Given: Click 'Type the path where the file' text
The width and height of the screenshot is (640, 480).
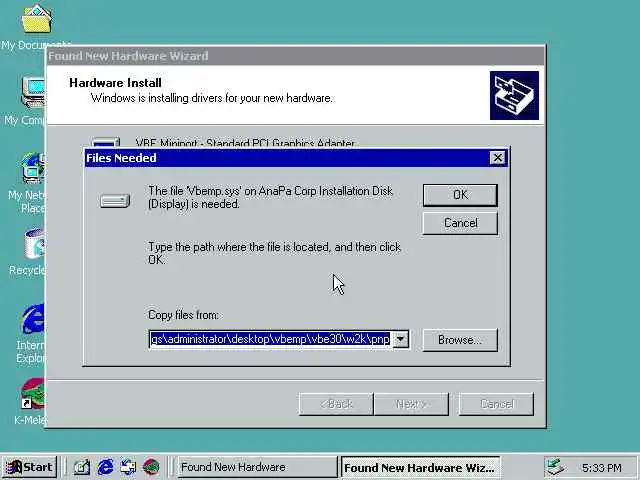Looking at the screenshot, I should point(274,253).
